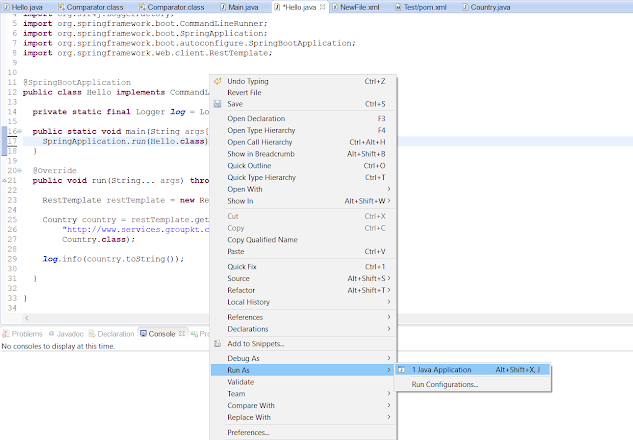Click the Undo Typing icon in context menu
Image resolution: width=633 pixels, height=440 pixels.
[x=218, y=81]
